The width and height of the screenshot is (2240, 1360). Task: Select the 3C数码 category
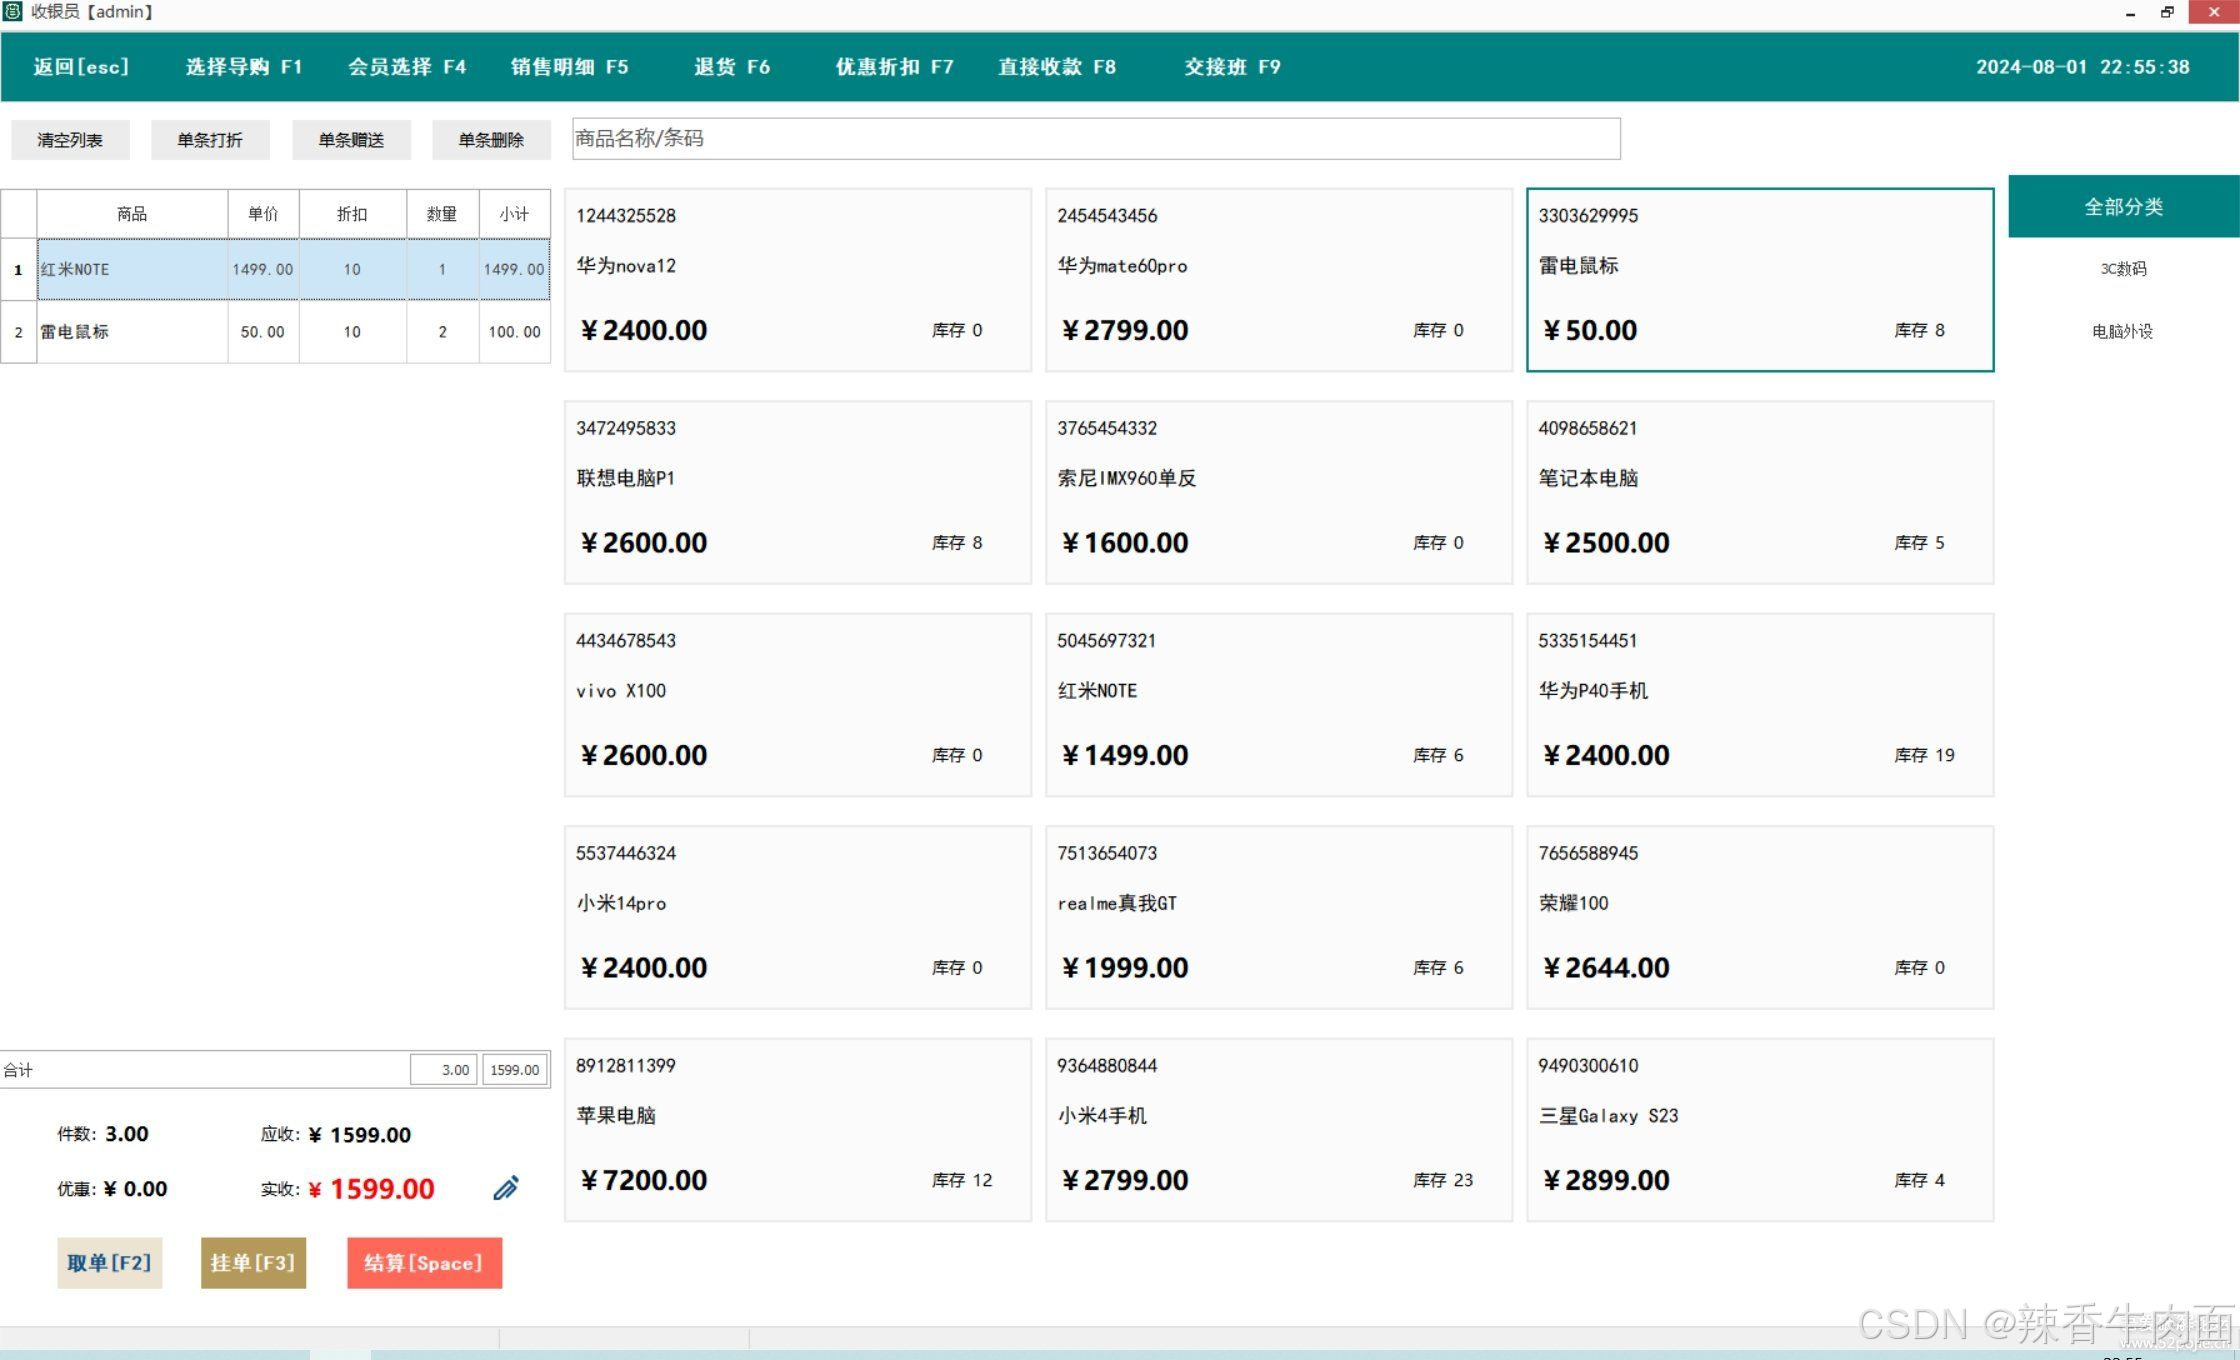pyautogui.click(x=2122, y=268)
